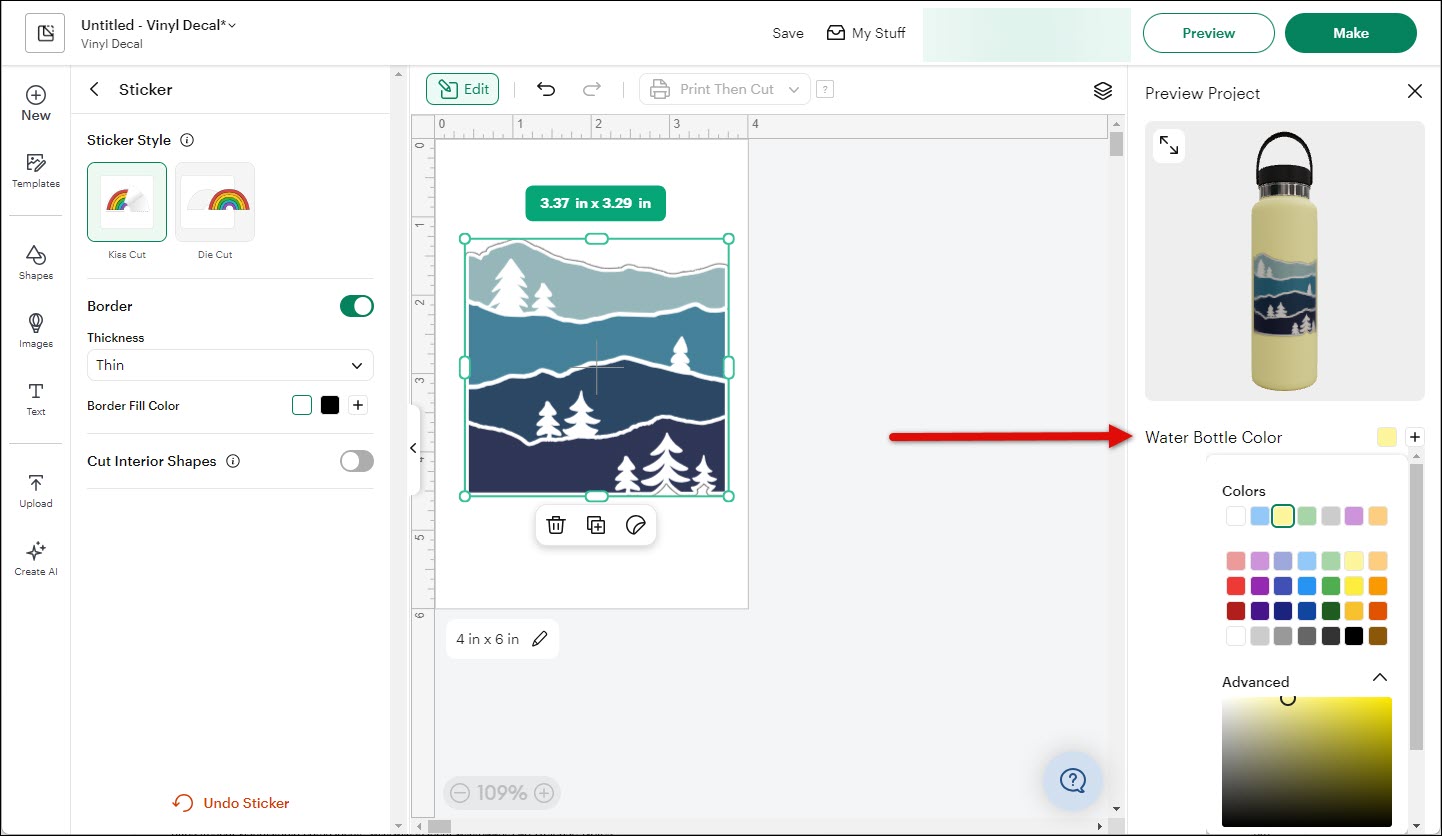Delete selection with trash icon

(556, 525)
